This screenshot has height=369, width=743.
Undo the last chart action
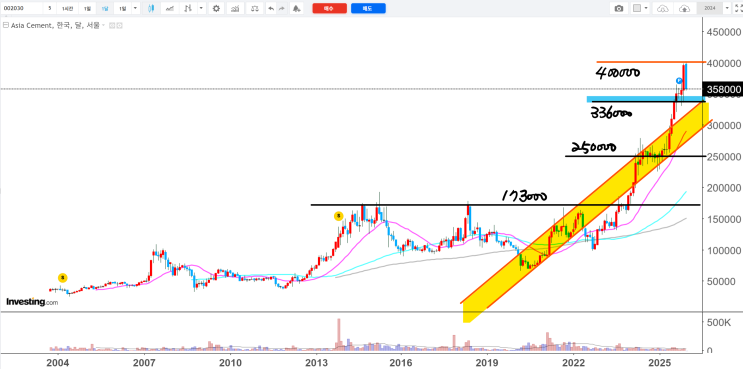click(271, 8)
